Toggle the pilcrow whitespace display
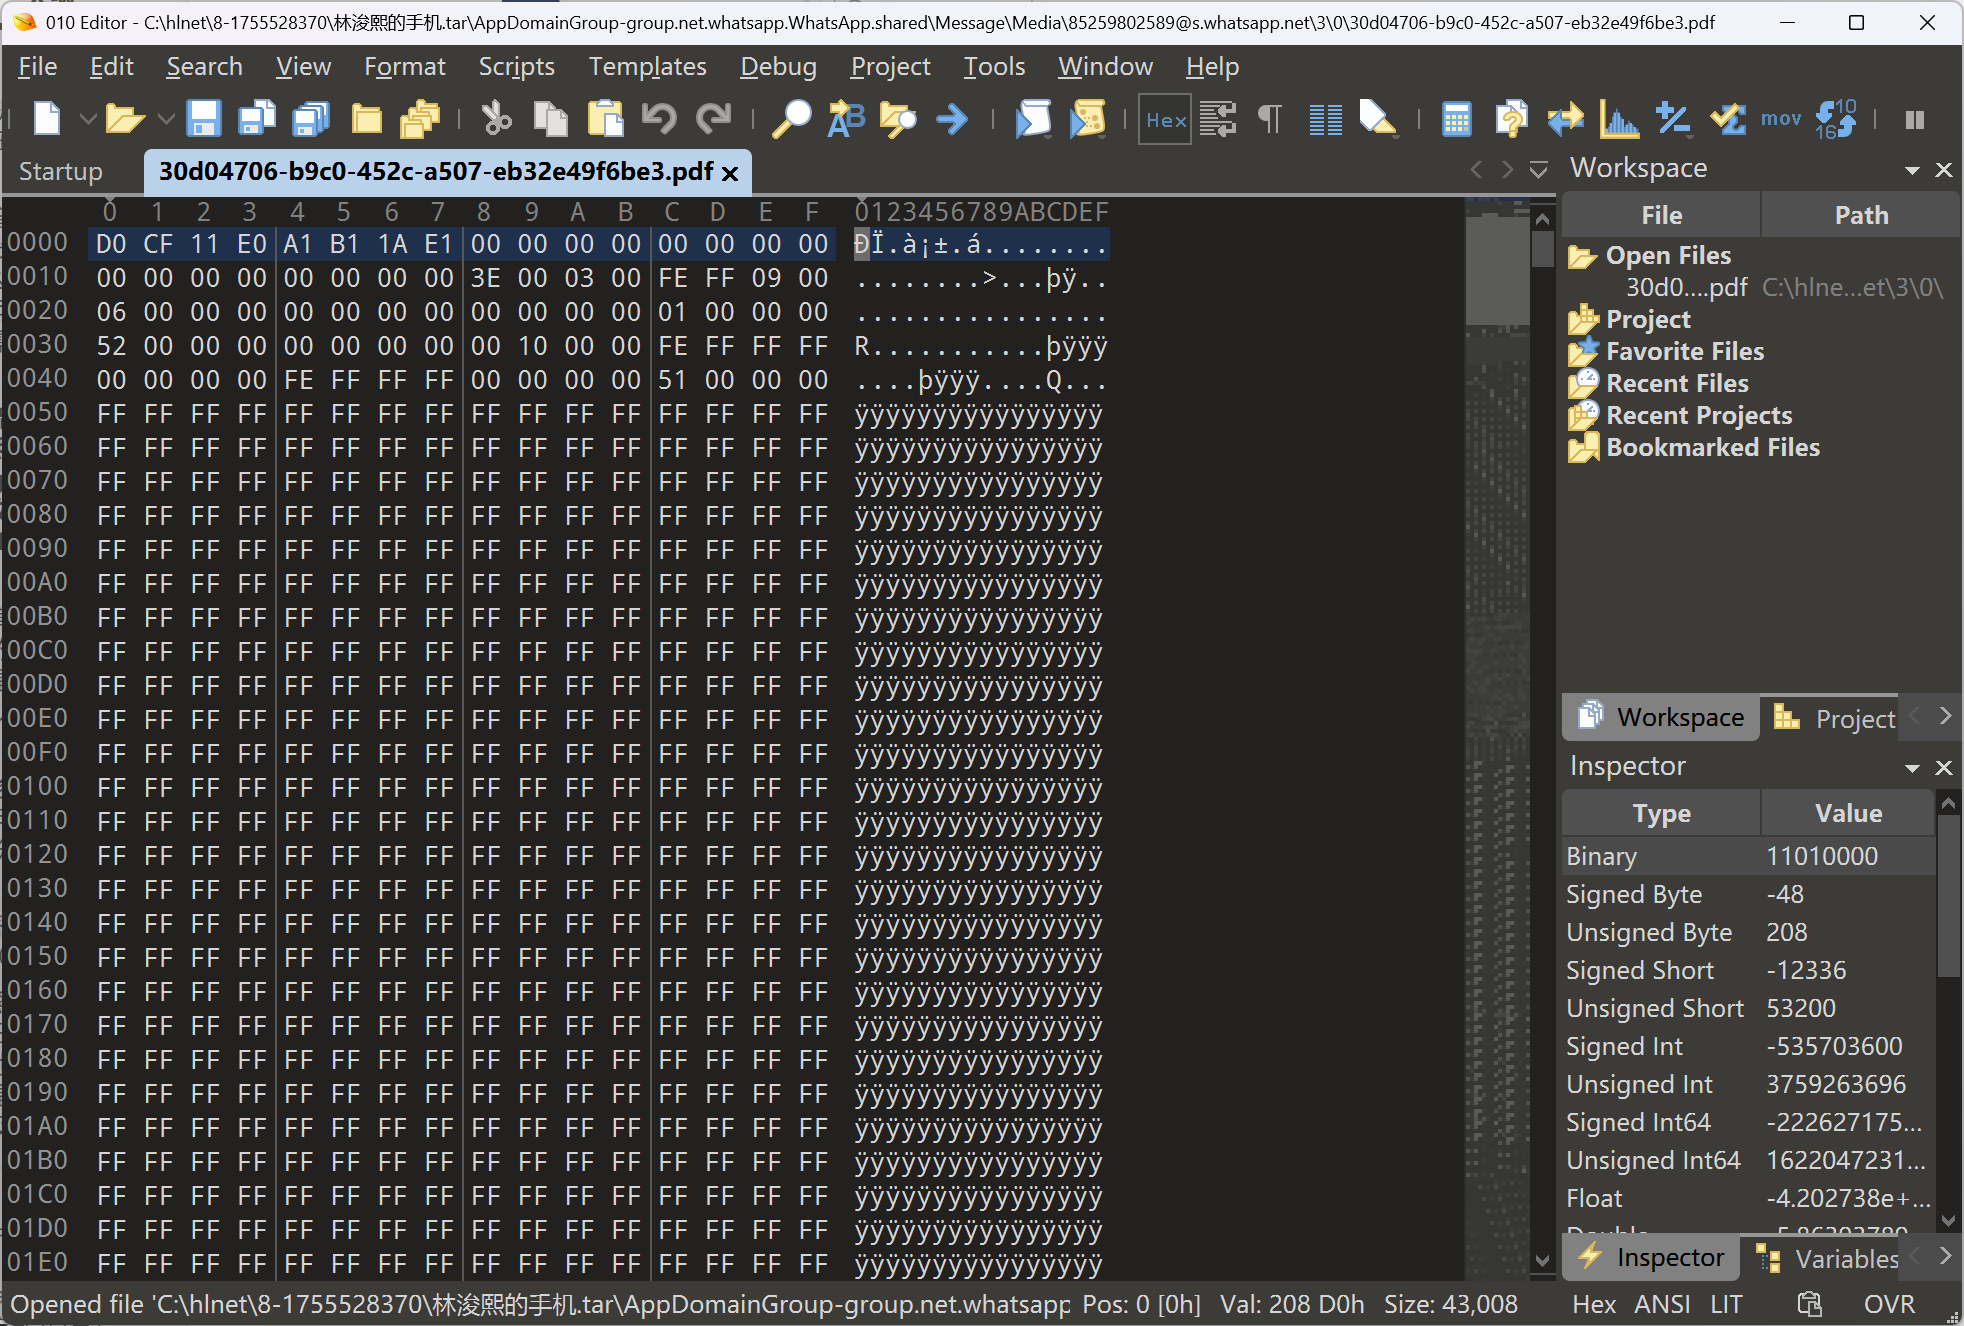Screen dimensions: 1964x1326 click(1269, 119)
